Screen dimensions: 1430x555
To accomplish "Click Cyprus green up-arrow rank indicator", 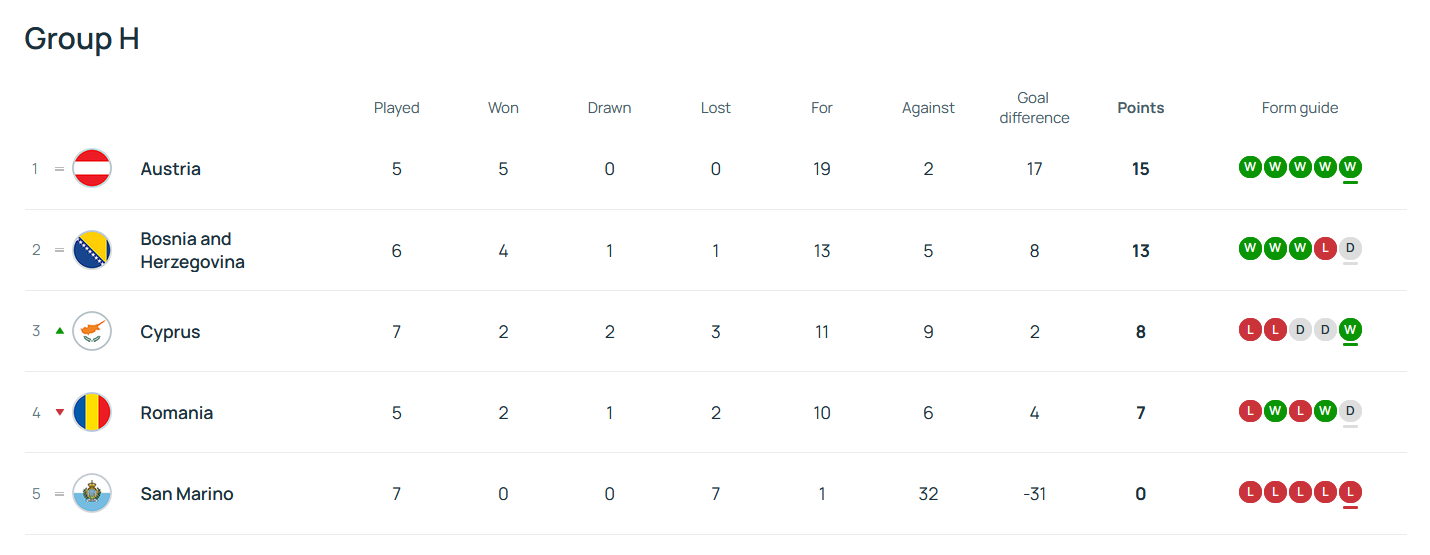I will 60,331.
